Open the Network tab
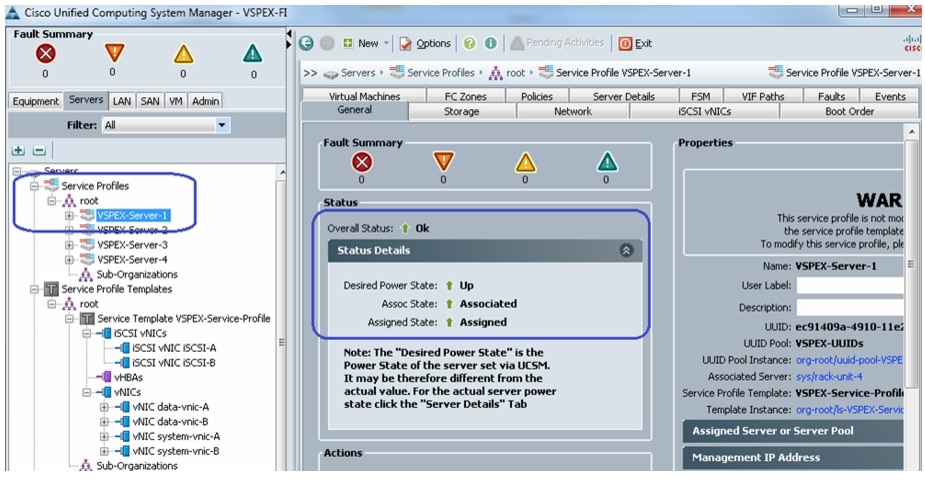Image resolution: width=925 pixels, height=483 pixels. tap(573, 111)
